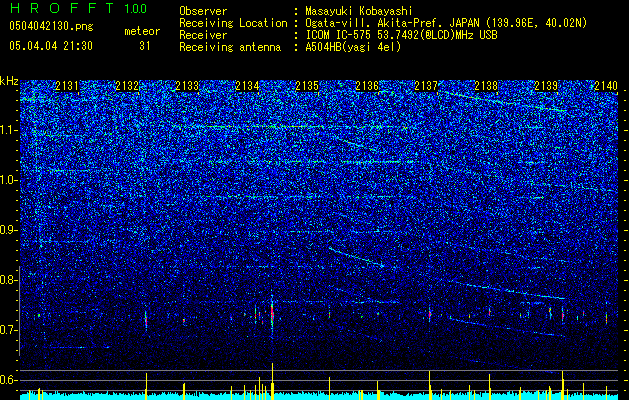Select the file name 0504042130.png
This screenshot has height=400, width=629.
coord(51,26)
